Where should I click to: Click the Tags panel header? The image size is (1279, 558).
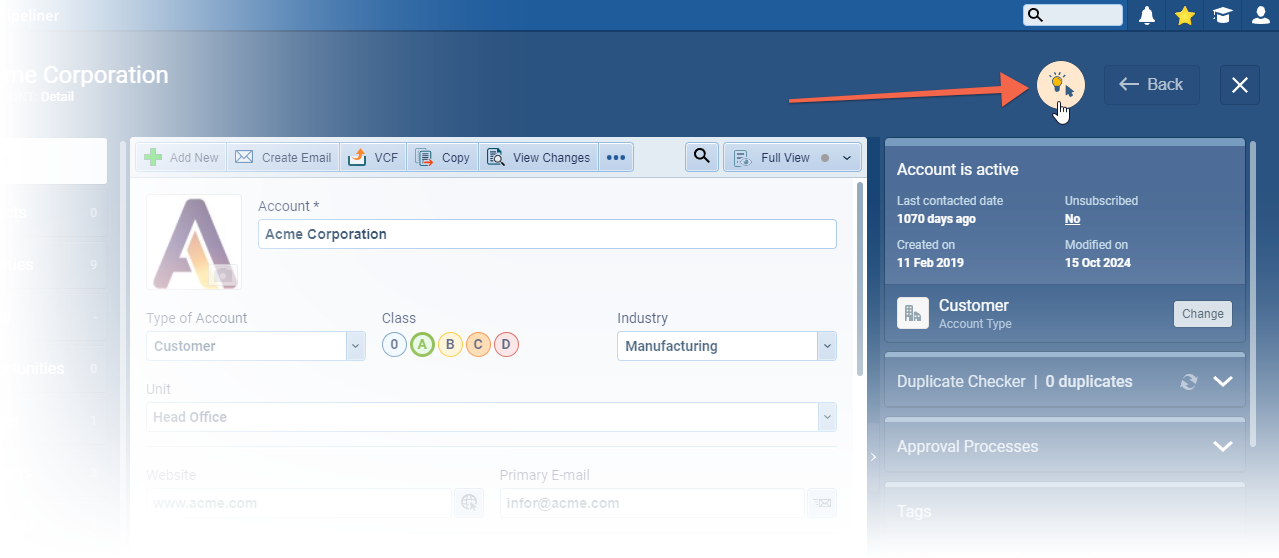point(1065,511)
